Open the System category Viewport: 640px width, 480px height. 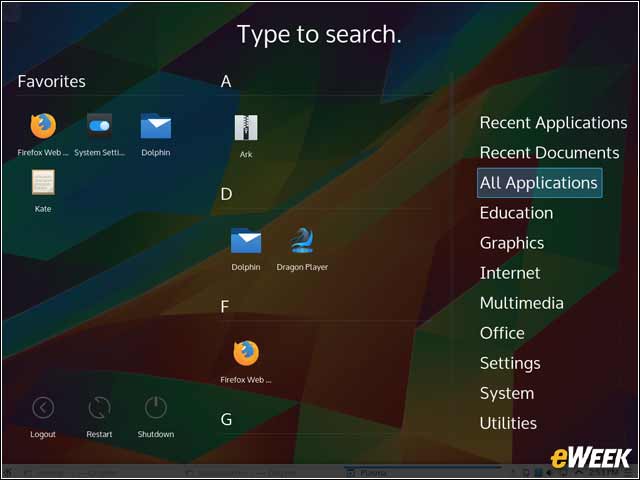507,393
